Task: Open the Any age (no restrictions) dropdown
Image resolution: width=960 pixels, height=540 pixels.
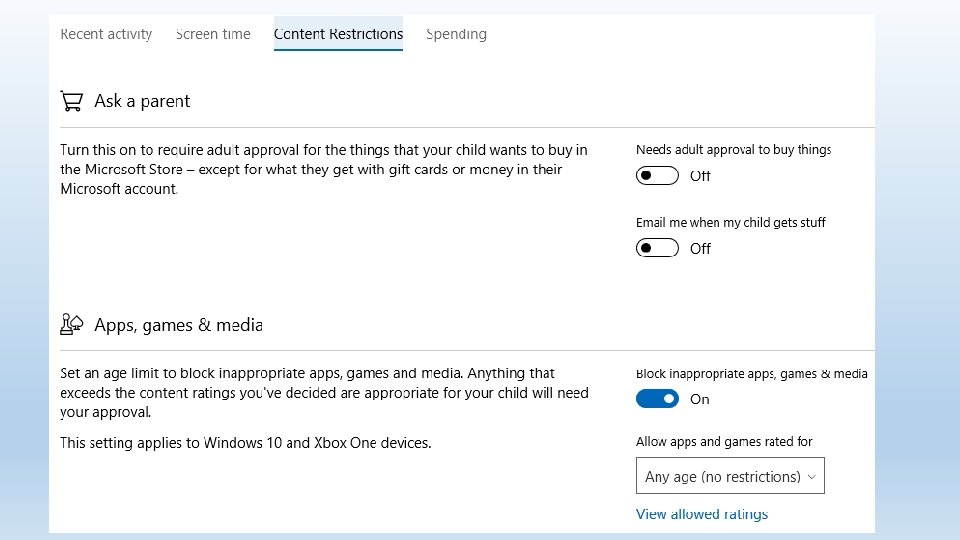Action: coord(729,477)
